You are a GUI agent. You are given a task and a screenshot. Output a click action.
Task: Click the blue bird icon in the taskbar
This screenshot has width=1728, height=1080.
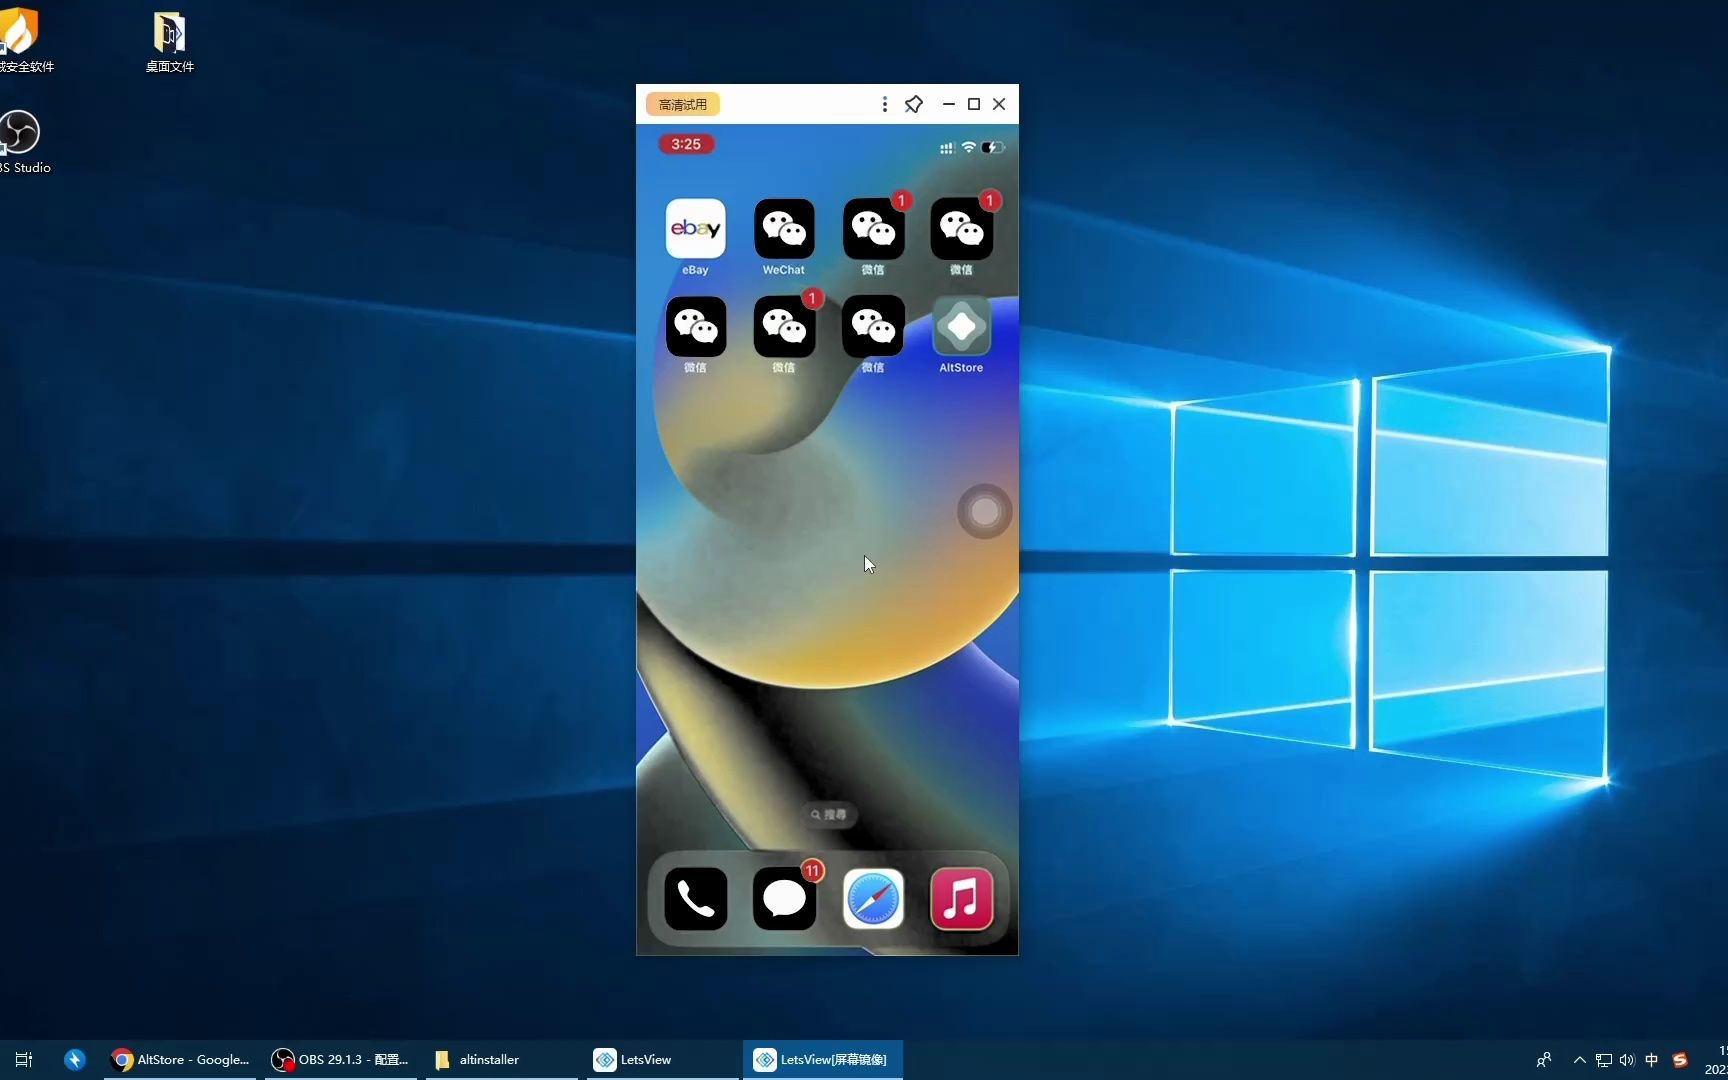(x=75, y=1059)
